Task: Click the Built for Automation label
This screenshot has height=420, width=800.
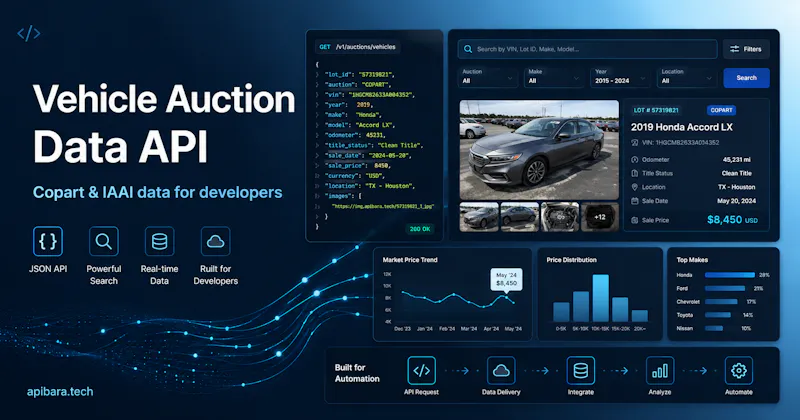Action: pyautogui.click(x=357, y=373)
